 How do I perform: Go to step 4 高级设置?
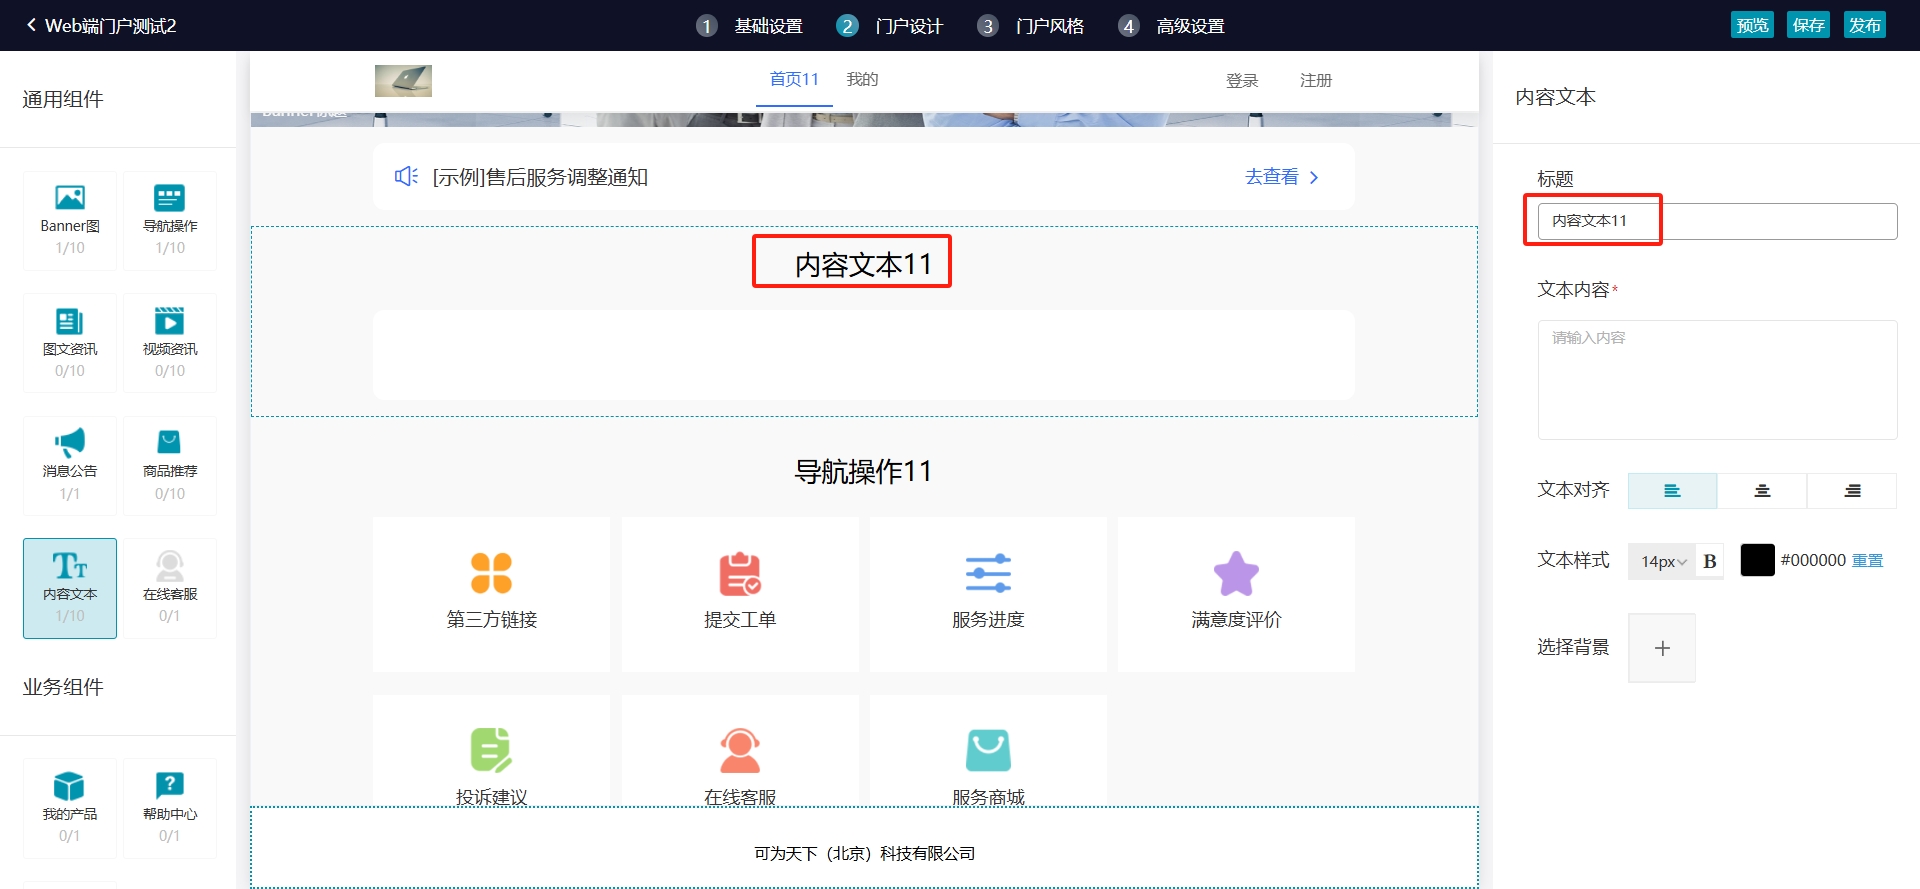1172,26
